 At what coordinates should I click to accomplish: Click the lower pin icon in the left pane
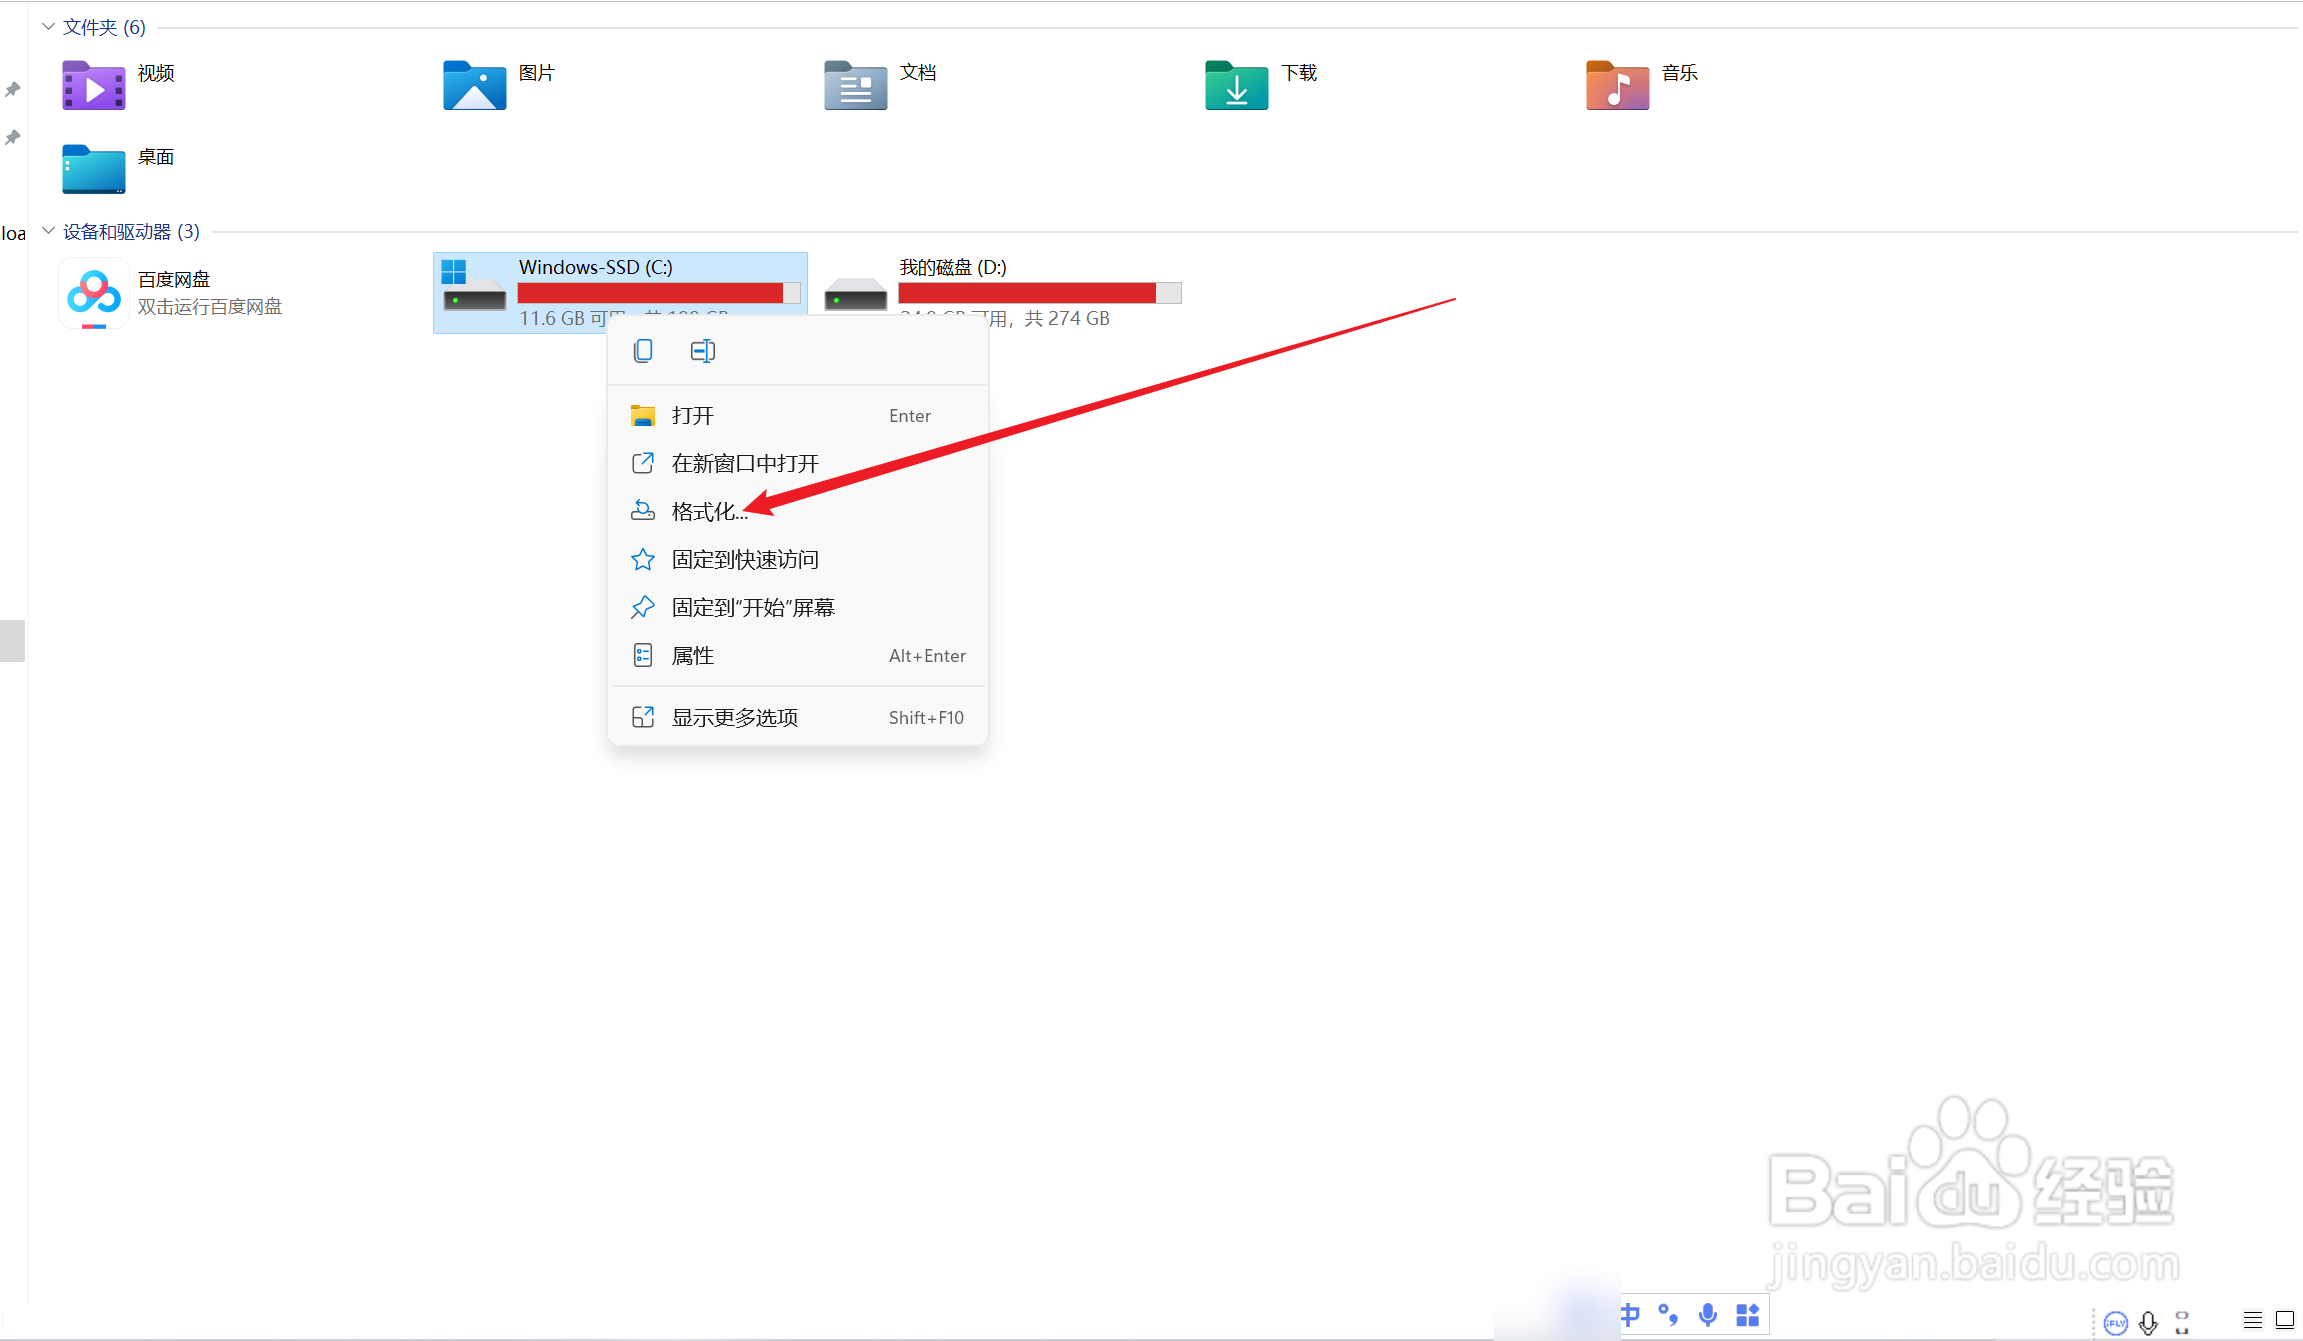pyautogui.click(x=12, y=138)
